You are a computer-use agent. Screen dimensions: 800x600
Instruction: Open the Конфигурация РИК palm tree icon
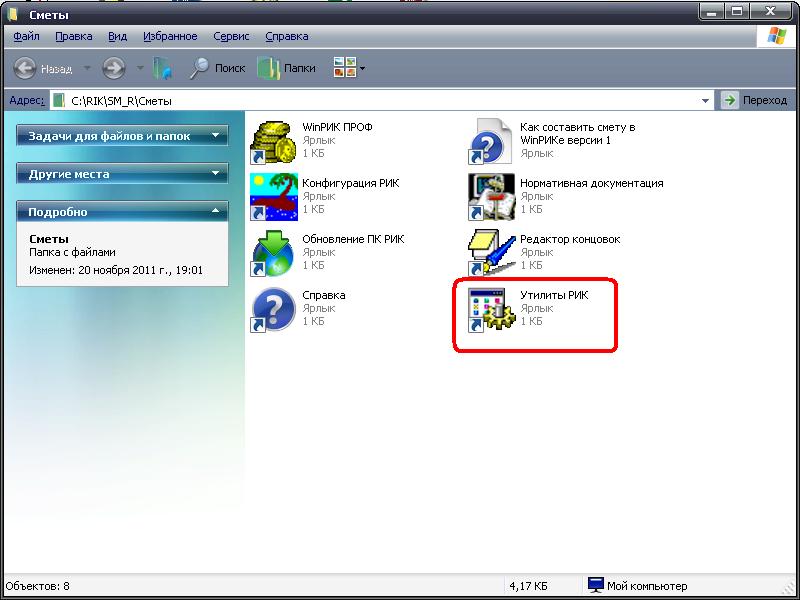(273, 197)
